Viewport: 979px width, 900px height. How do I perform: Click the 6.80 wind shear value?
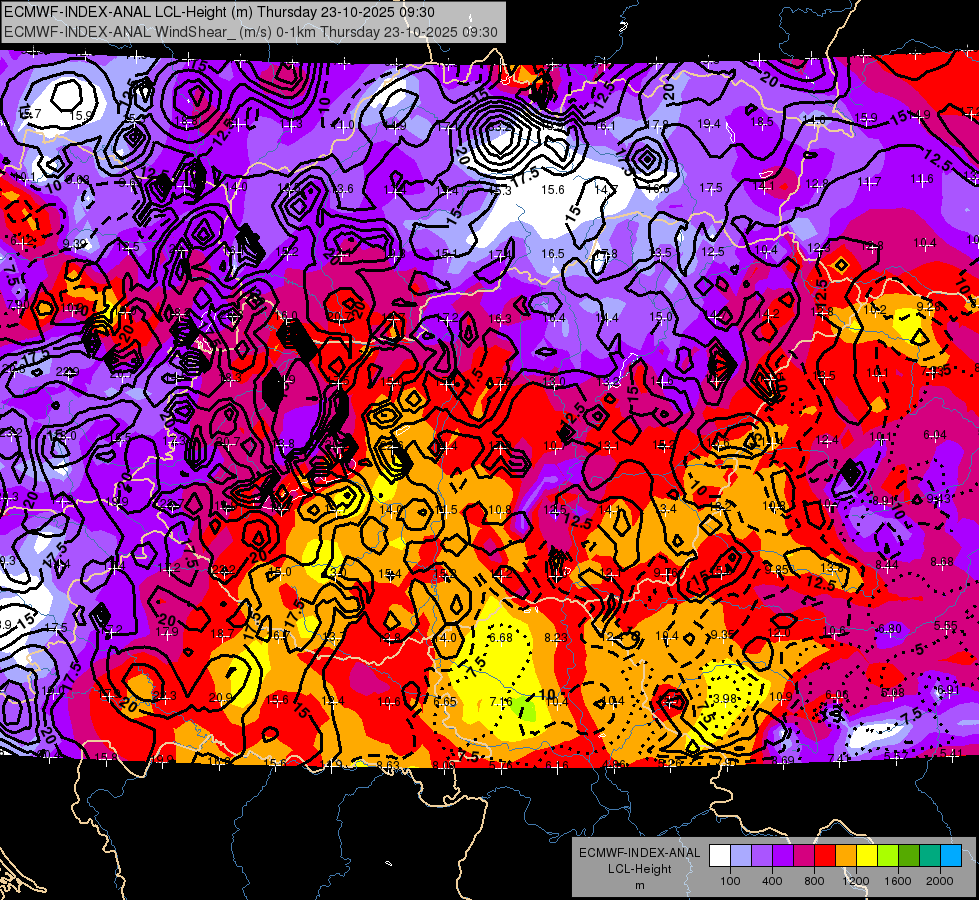[890, 628]
